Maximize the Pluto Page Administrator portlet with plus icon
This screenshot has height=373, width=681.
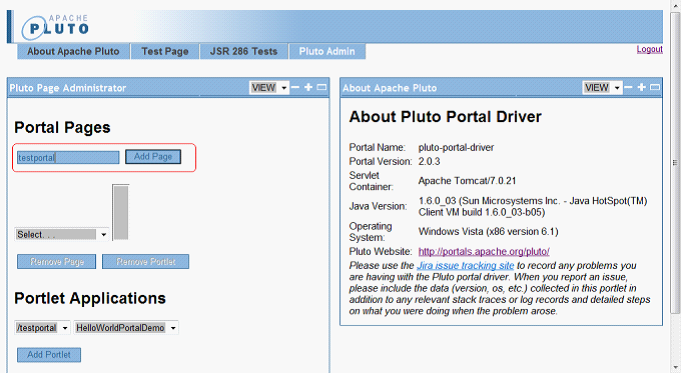tap(308, 87)
